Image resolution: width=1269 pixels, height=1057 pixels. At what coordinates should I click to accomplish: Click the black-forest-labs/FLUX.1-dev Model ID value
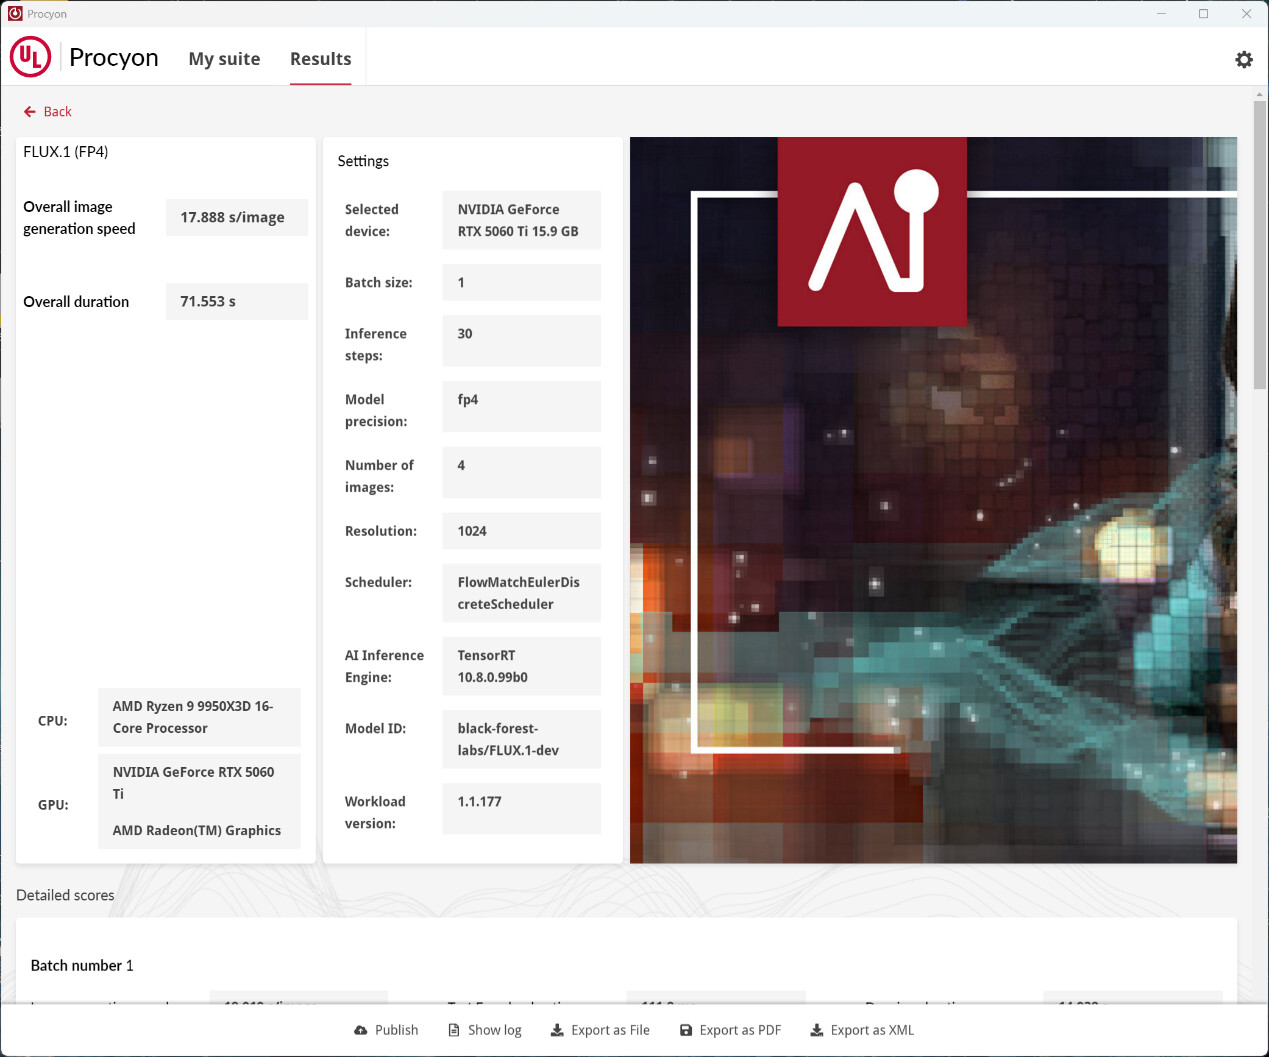point(521,739)
